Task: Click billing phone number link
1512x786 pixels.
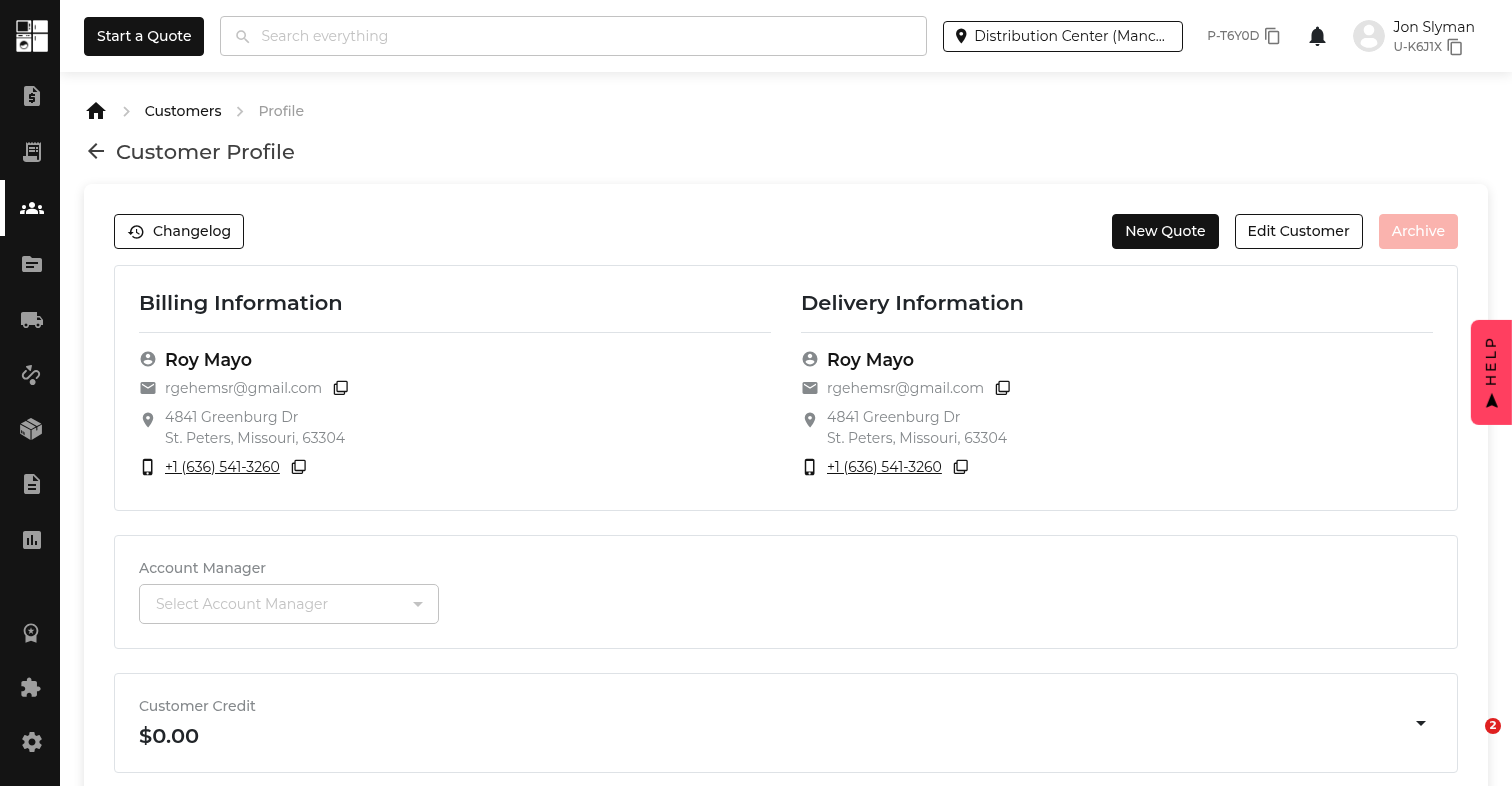Action: click(x=222, y=467)
